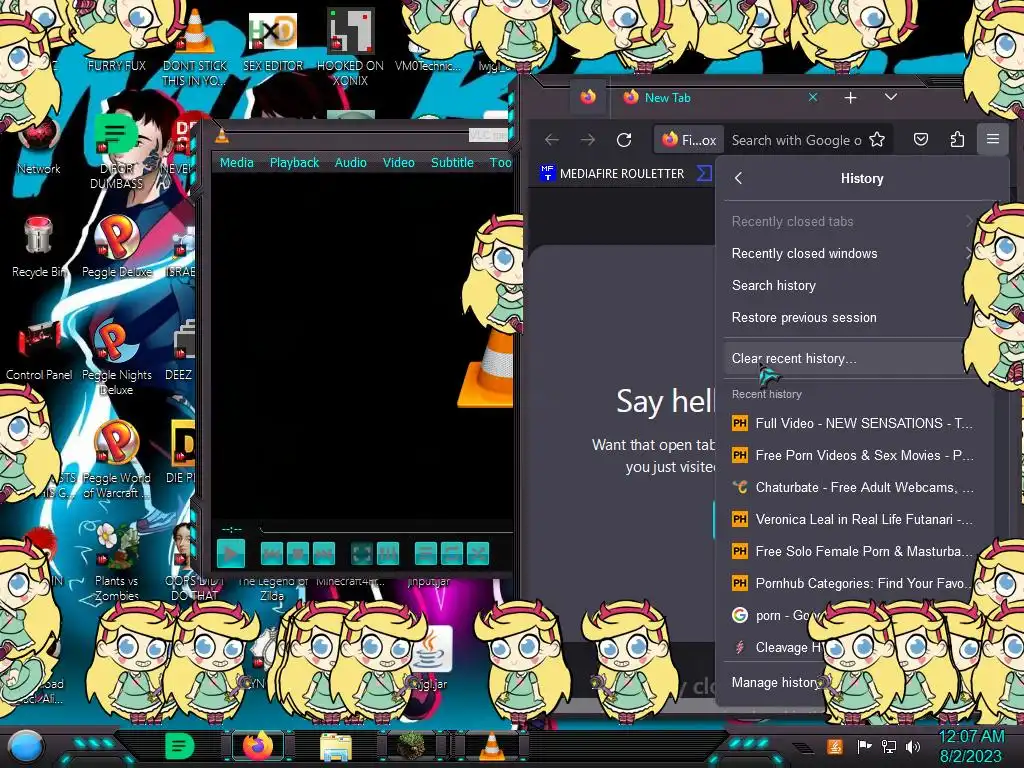This screenshot has height=768, width=1024.
Task: Play media with the VLC play button
Action: coord(231,554)
